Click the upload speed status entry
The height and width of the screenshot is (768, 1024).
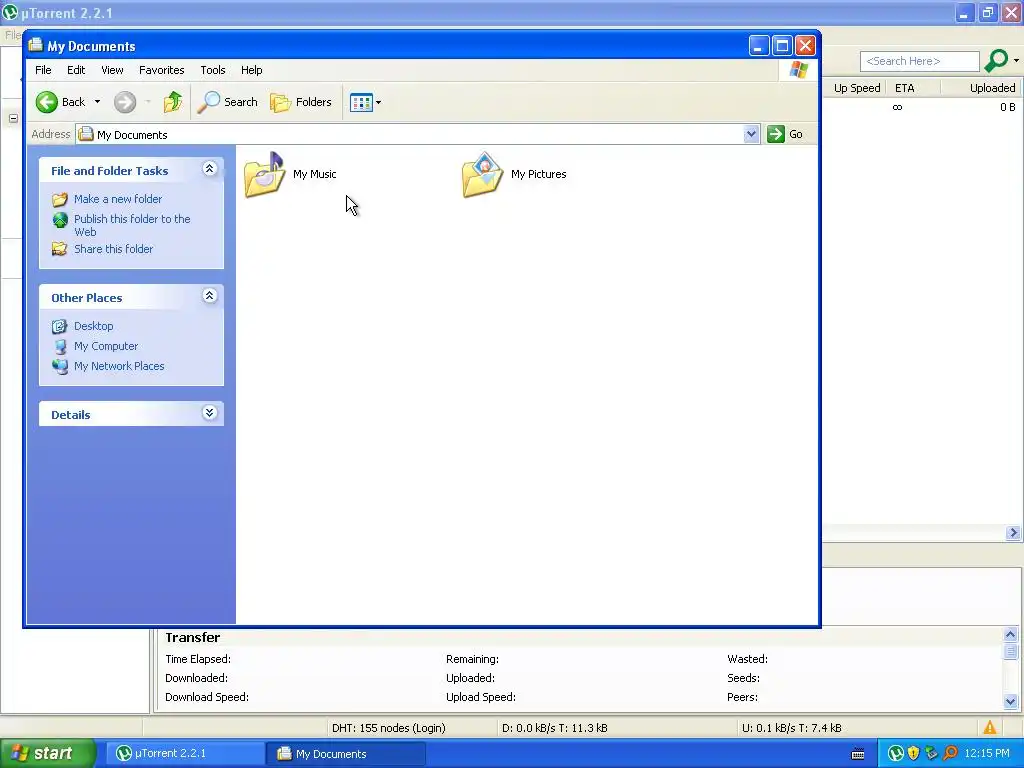pyautogui.click(x=792, y=728)
